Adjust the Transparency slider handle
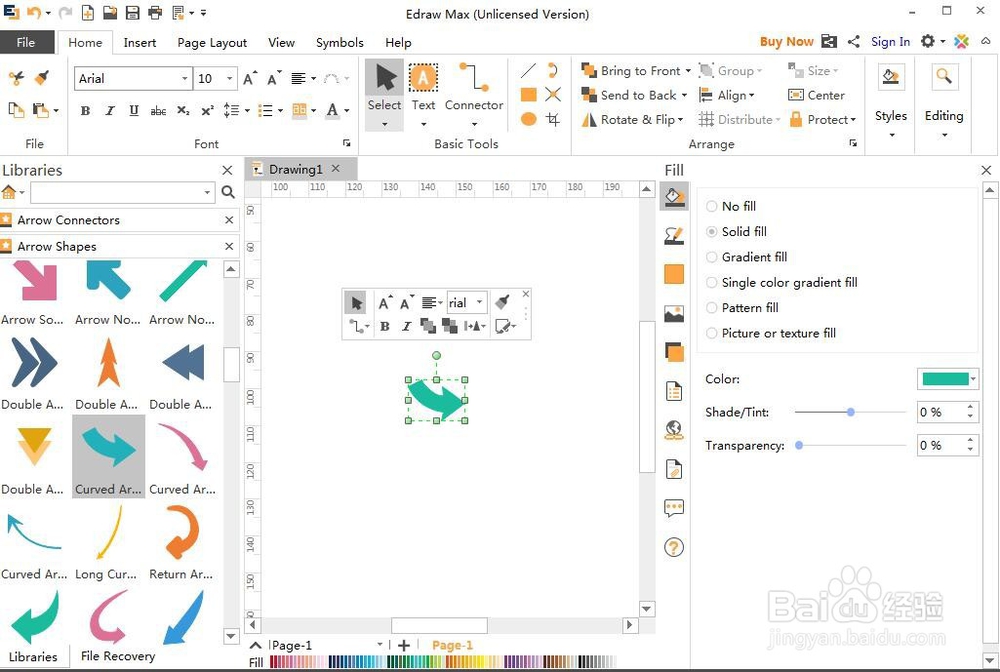 coord(798,445)
